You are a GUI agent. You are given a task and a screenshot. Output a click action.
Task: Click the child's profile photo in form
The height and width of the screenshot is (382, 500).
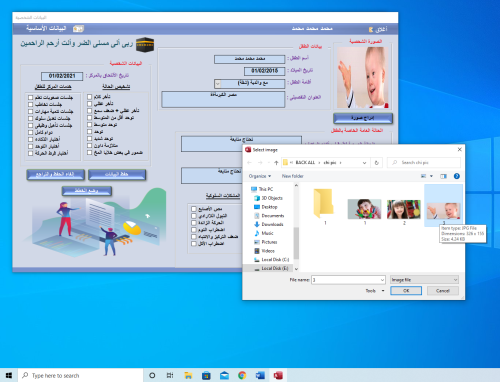click(363, 78)
